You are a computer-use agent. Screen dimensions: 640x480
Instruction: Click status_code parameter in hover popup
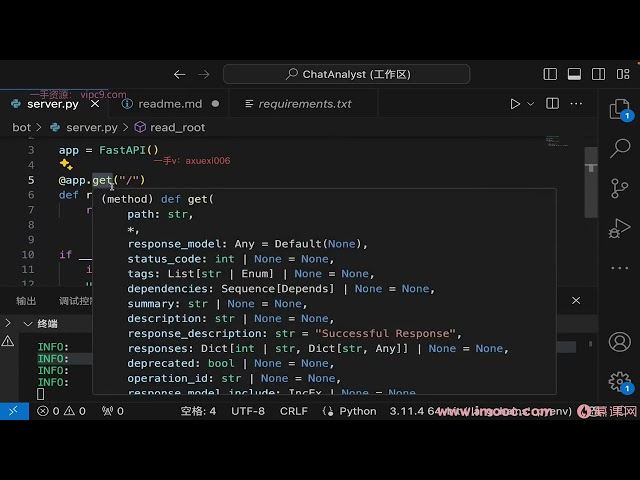pyautogui.click(x=164, y=259)
